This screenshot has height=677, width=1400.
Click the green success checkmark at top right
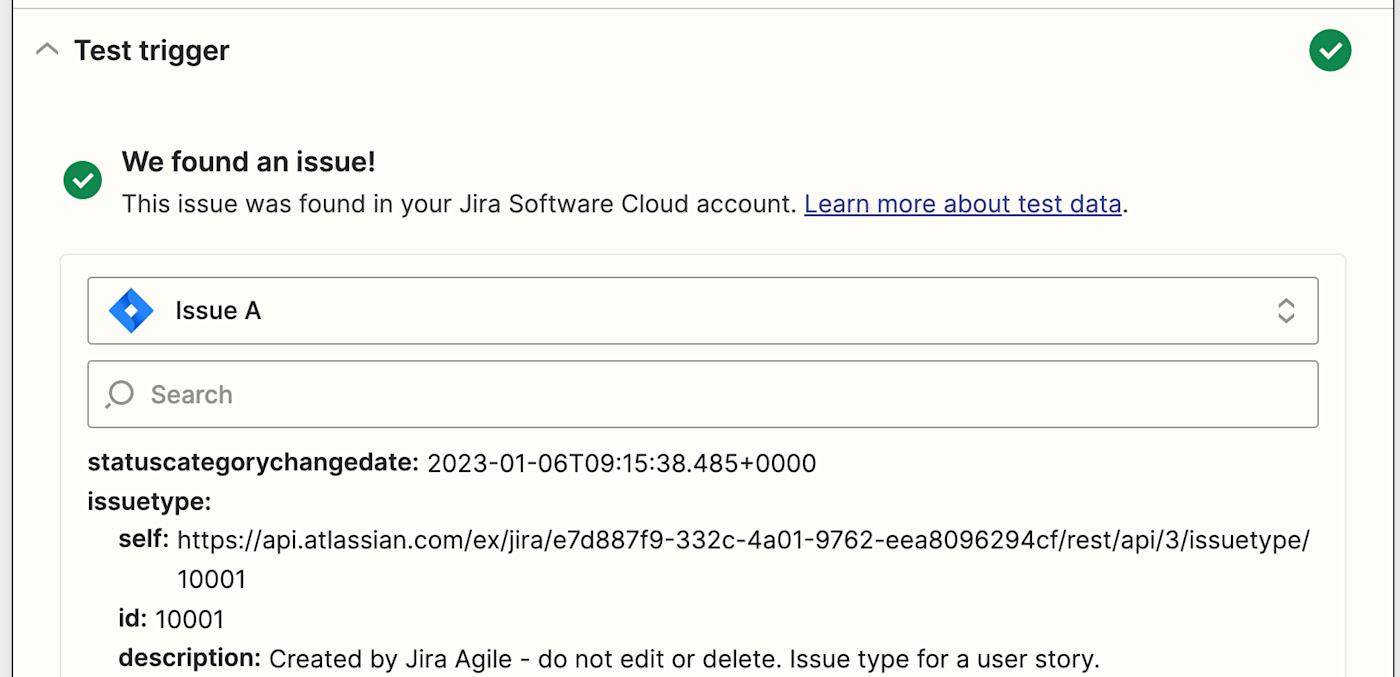(x=1330, y=51)
